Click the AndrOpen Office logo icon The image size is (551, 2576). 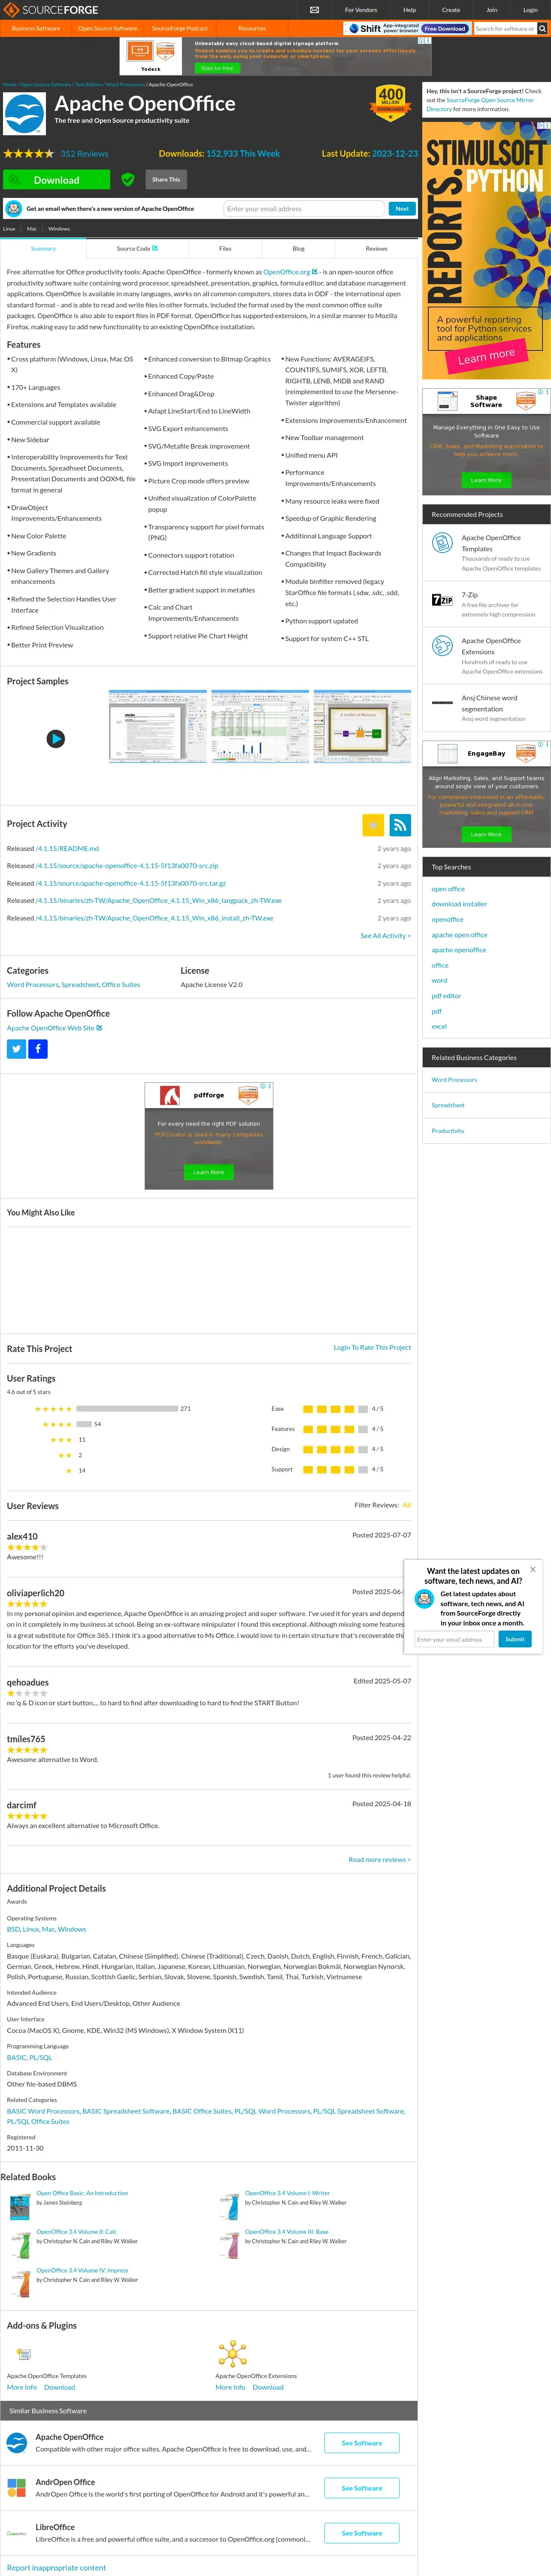coord(17,2487)
